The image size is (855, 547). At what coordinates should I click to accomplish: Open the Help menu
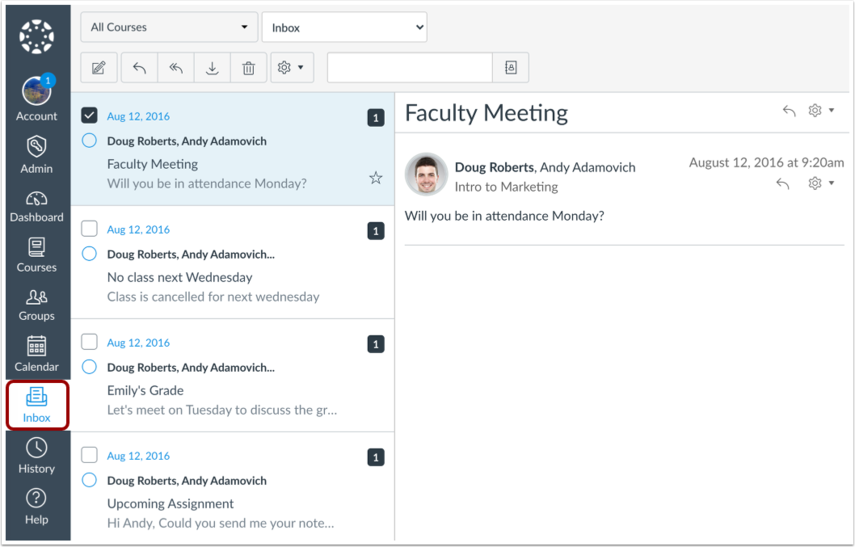point(37,507)
